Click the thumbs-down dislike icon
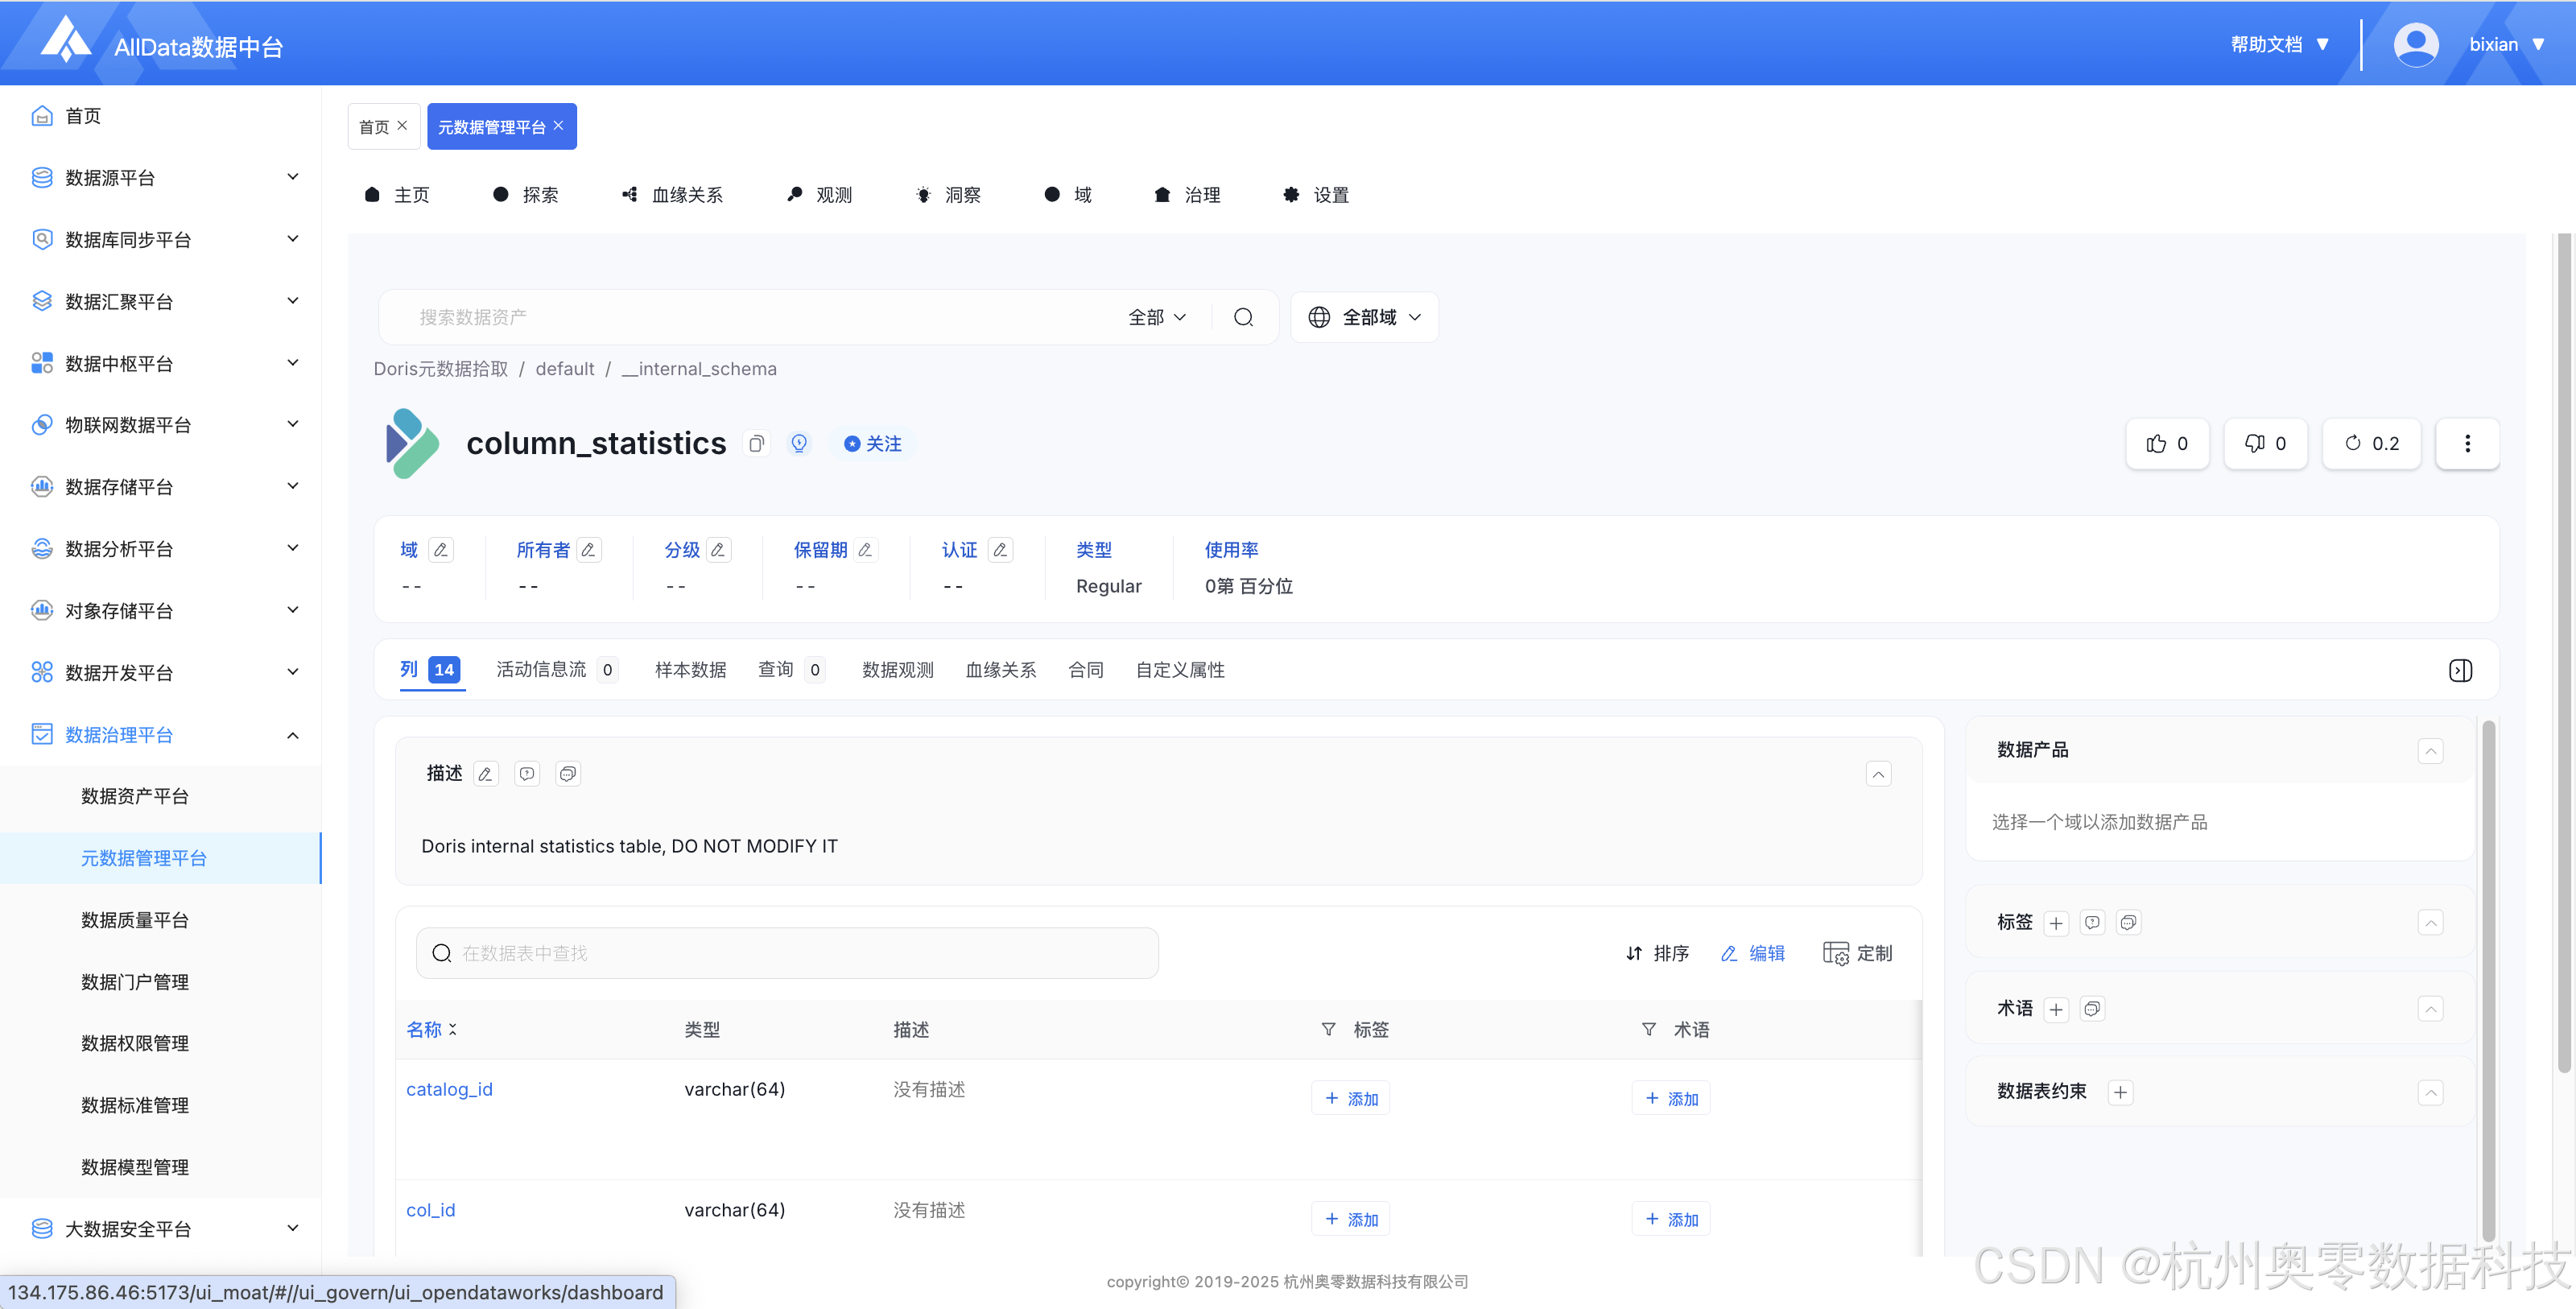 tap(2254, 443)
